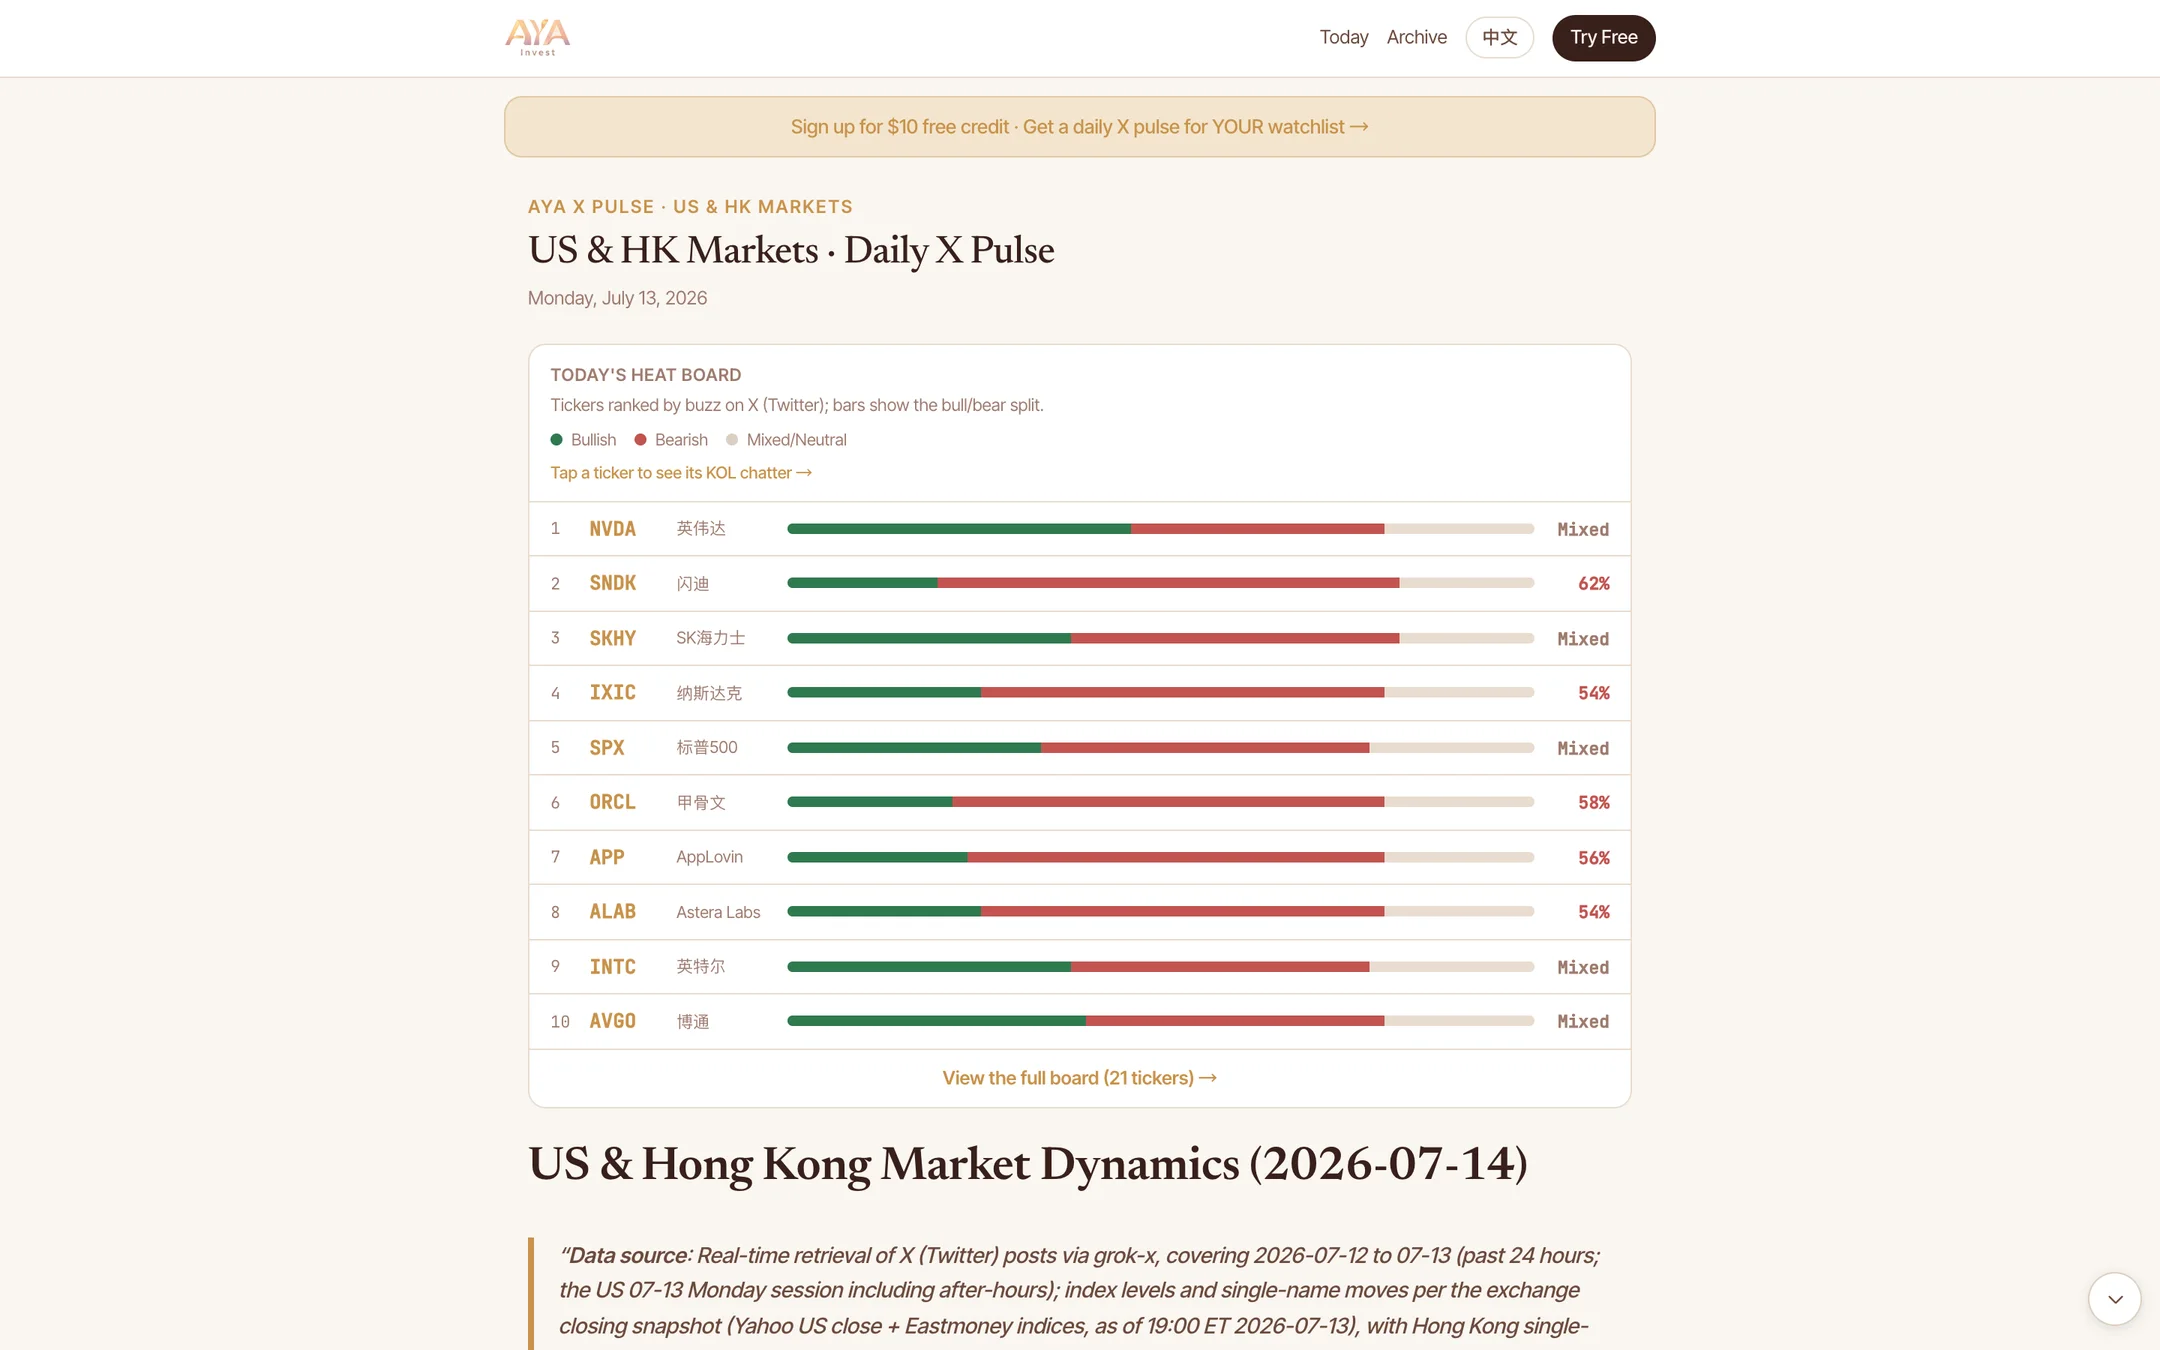Click NVDA bull/bear split bar

(x=1160, y=529)
